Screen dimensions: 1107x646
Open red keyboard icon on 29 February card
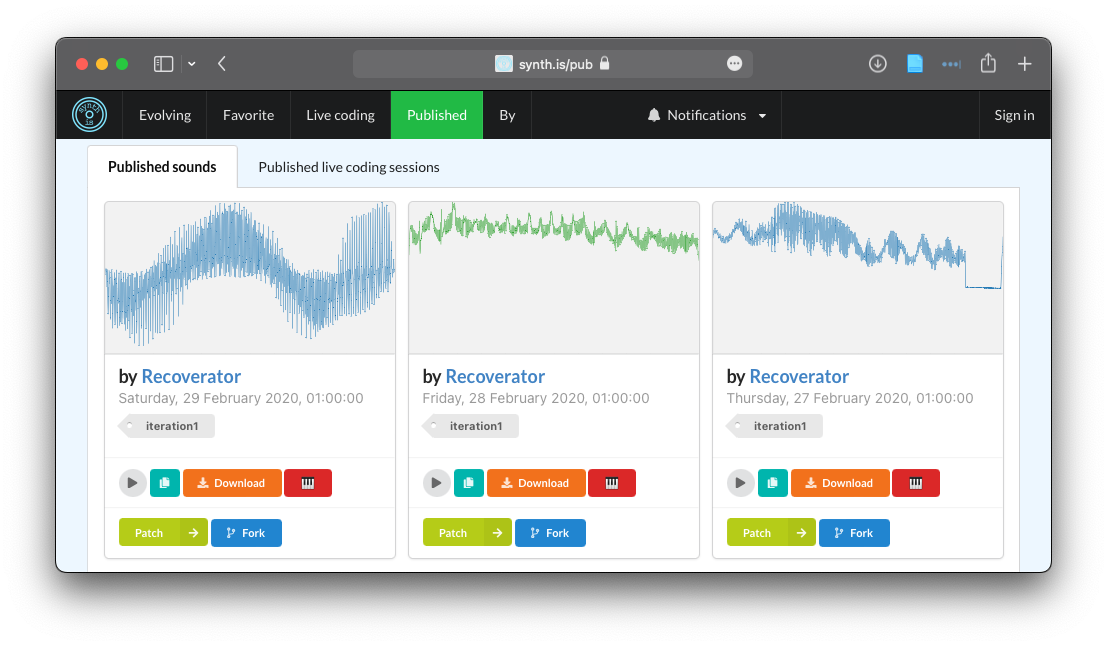(308, 483)
